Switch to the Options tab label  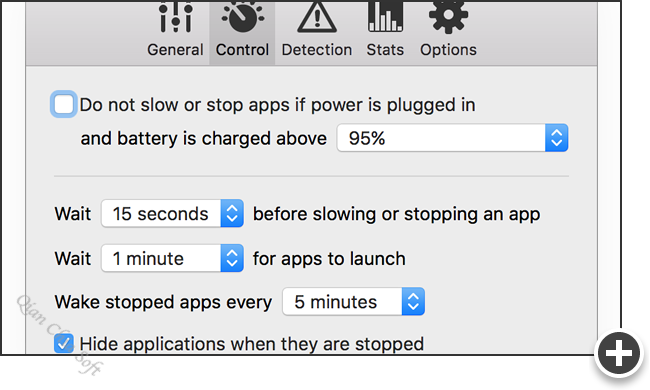coord(448,50)
